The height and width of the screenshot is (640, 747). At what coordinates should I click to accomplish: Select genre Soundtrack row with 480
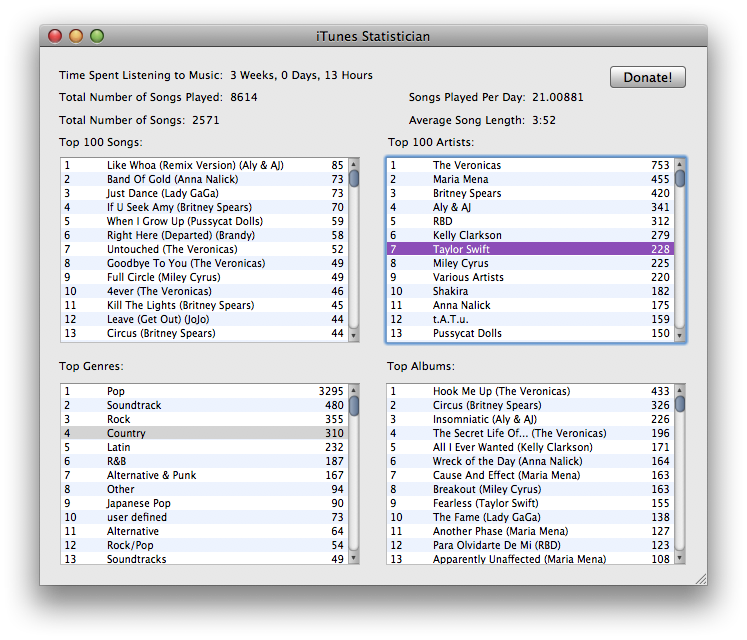click(205, 405)
